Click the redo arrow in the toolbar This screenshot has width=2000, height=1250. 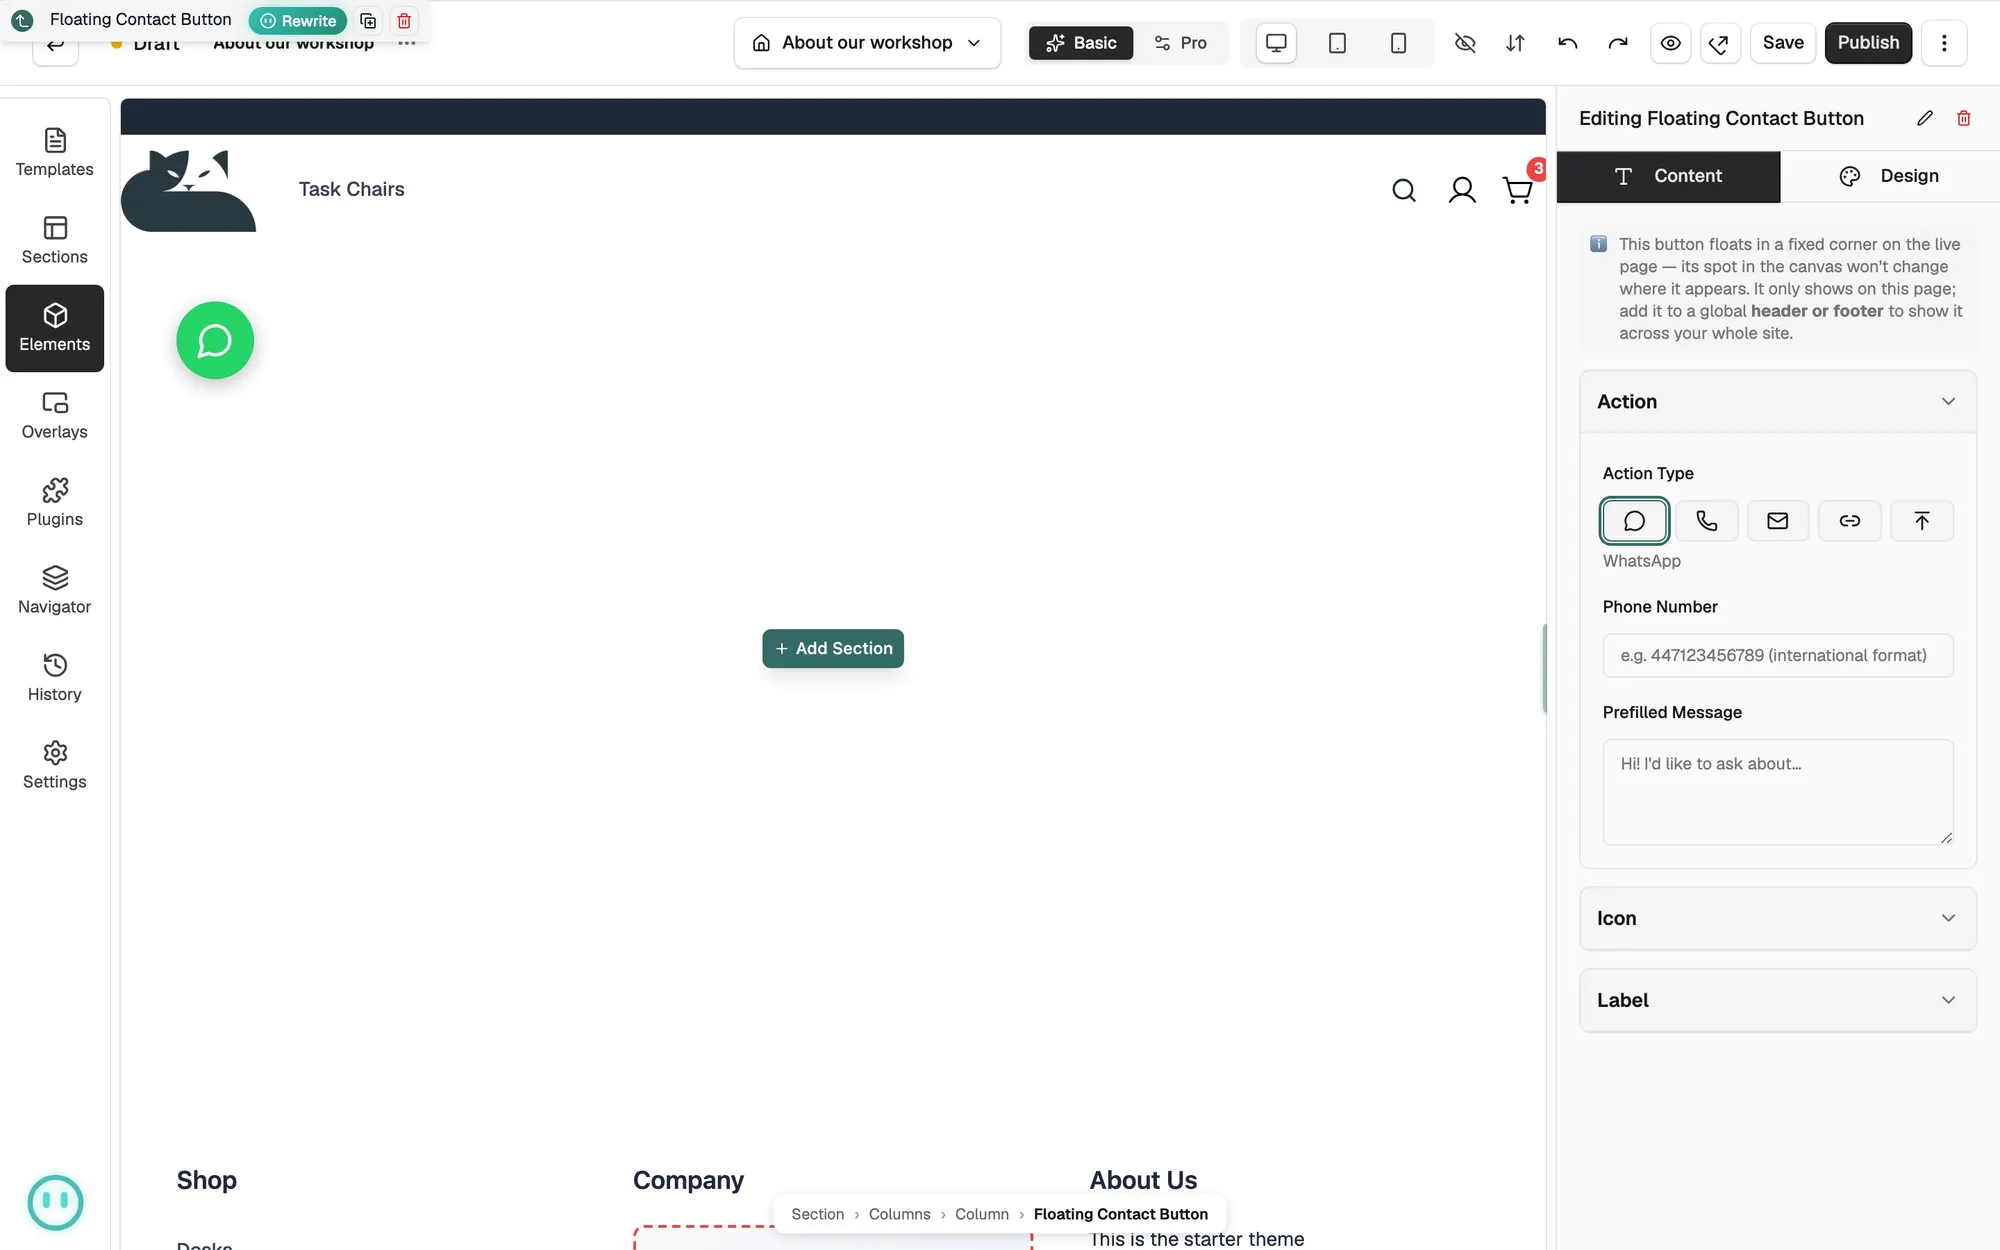(x=1618, y=43)
